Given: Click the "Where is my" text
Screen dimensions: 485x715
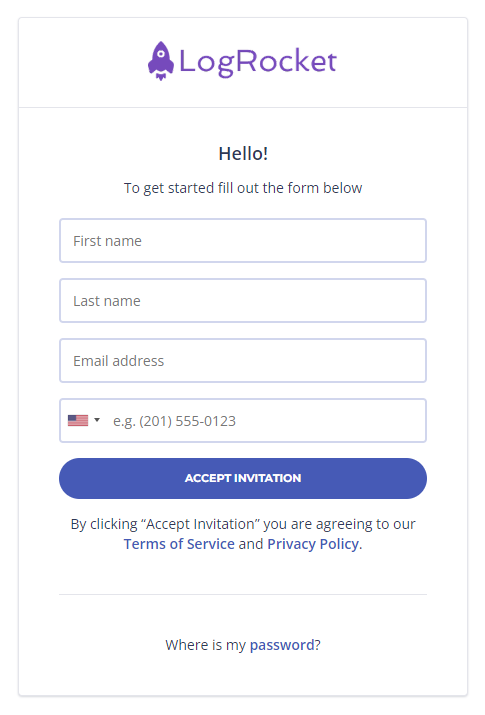Looking at the screenshot, I should [x=206, y=645].
